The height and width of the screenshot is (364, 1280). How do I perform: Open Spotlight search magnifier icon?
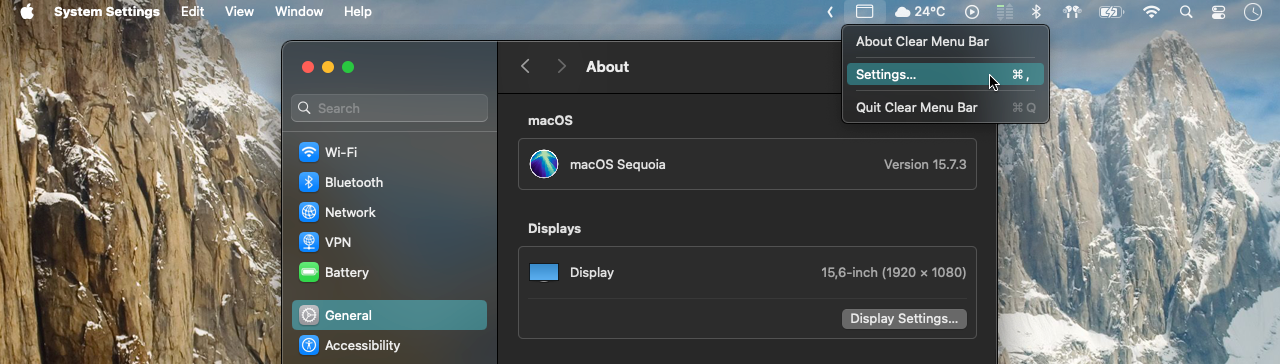tap(1186, 12)
